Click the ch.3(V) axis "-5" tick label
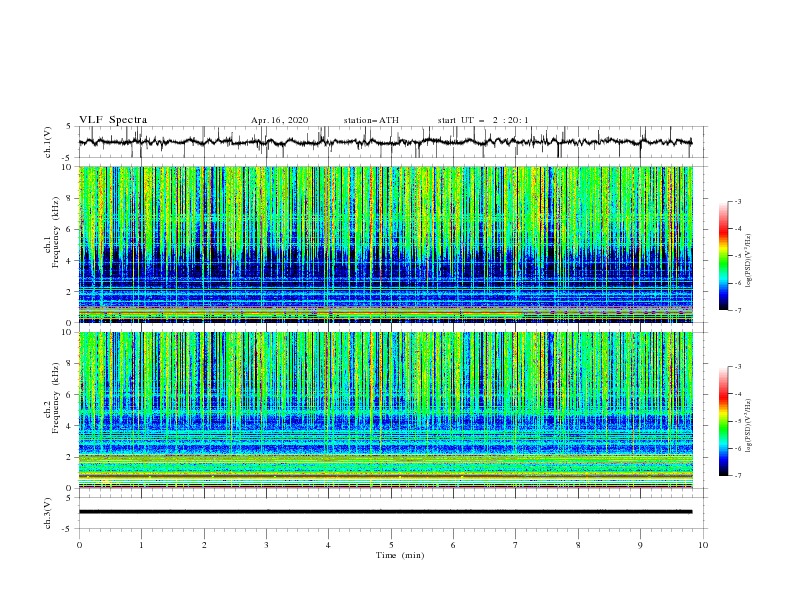This screenshot has width=792, height=612. point(68,529)
